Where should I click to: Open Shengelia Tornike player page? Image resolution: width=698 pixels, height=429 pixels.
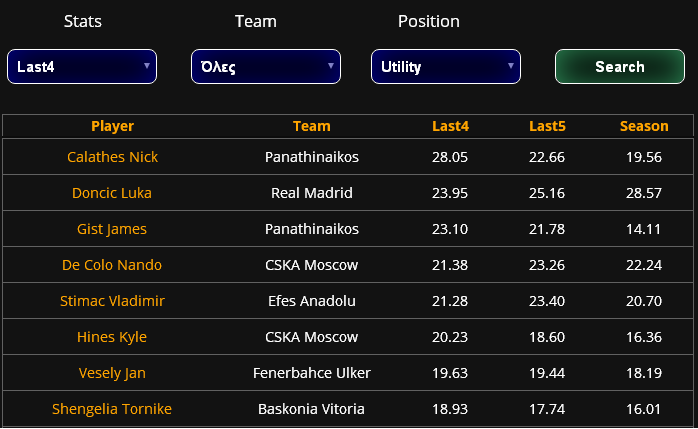click(x=112, y=409)
